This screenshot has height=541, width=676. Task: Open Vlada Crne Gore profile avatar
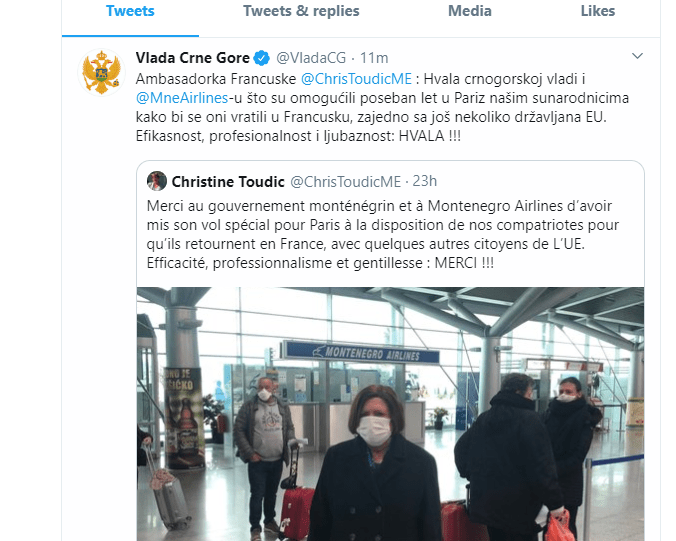point(101,72)
